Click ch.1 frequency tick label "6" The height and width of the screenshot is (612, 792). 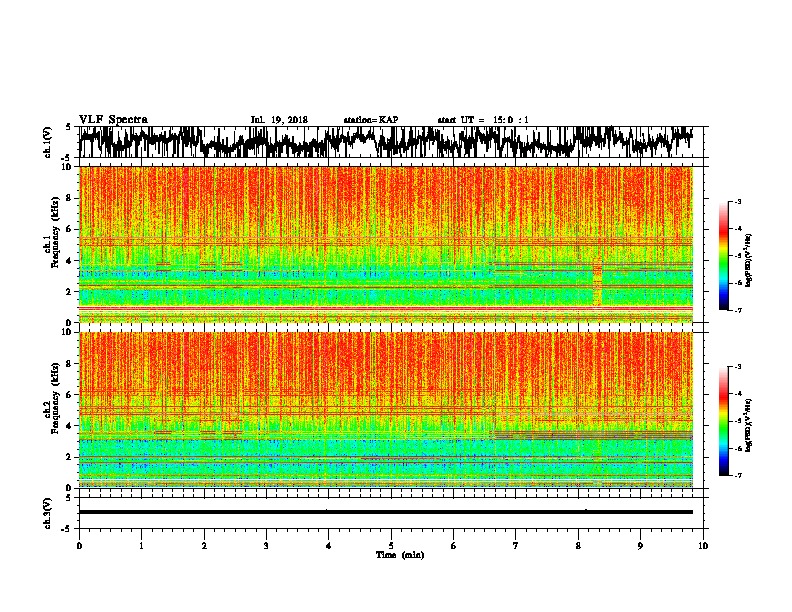70,230
